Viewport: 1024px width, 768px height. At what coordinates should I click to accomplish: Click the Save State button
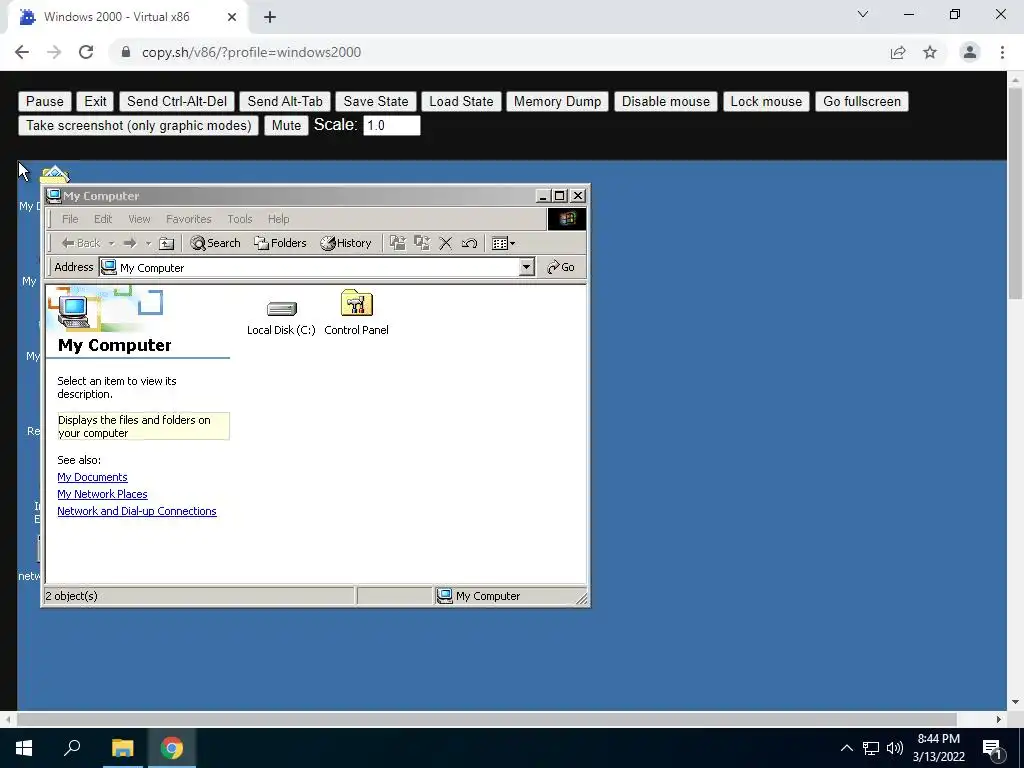click(x=376, y=101)
